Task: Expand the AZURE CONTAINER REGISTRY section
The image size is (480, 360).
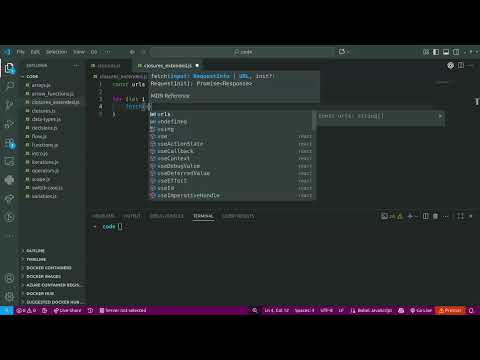Action: (53, 285)
